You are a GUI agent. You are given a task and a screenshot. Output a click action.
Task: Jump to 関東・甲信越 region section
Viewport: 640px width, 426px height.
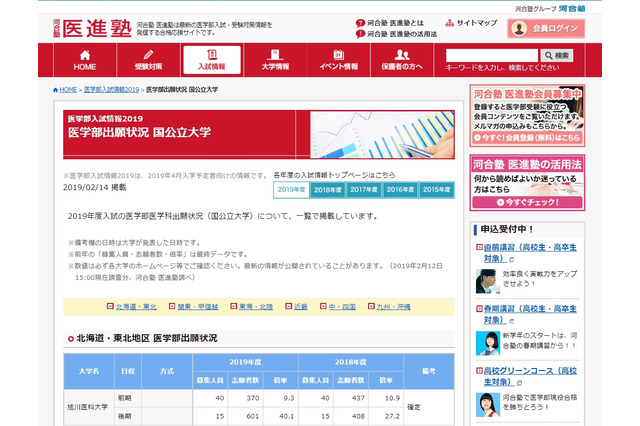(198, 306)
